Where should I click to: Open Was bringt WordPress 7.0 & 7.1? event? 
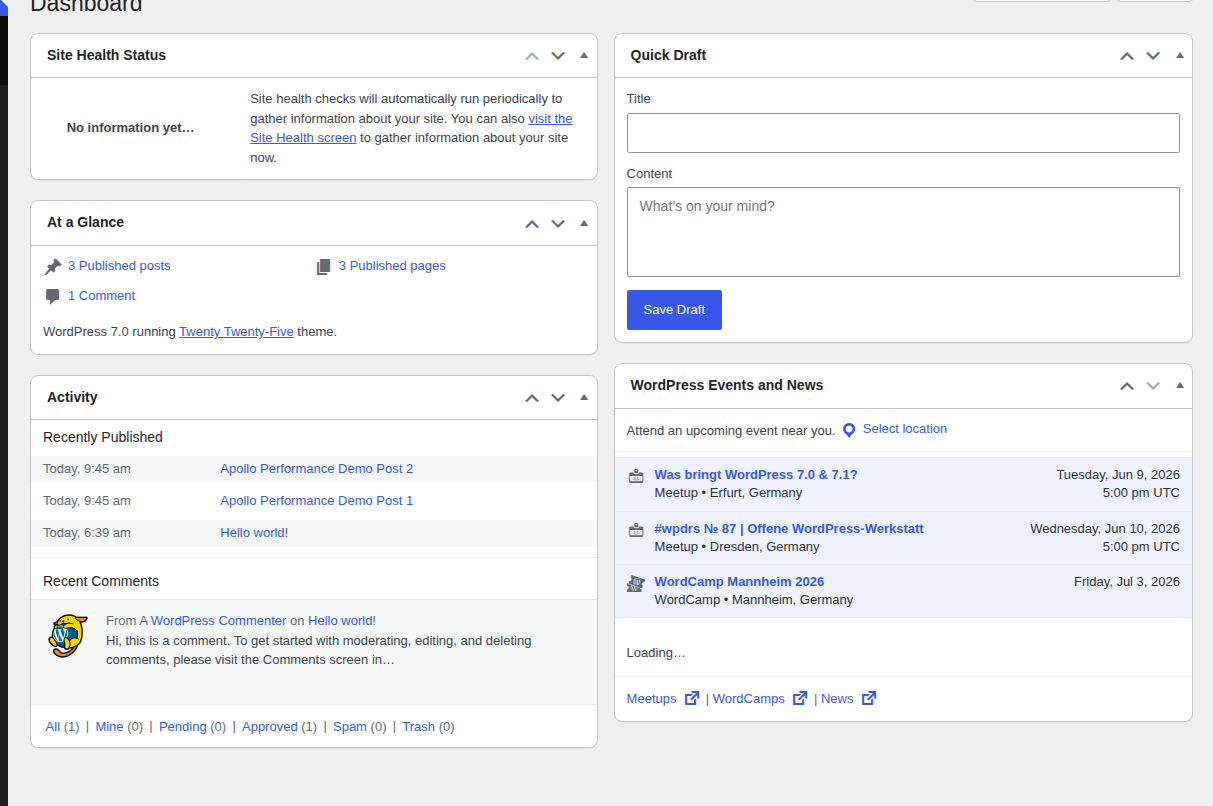tap(756, 475)
